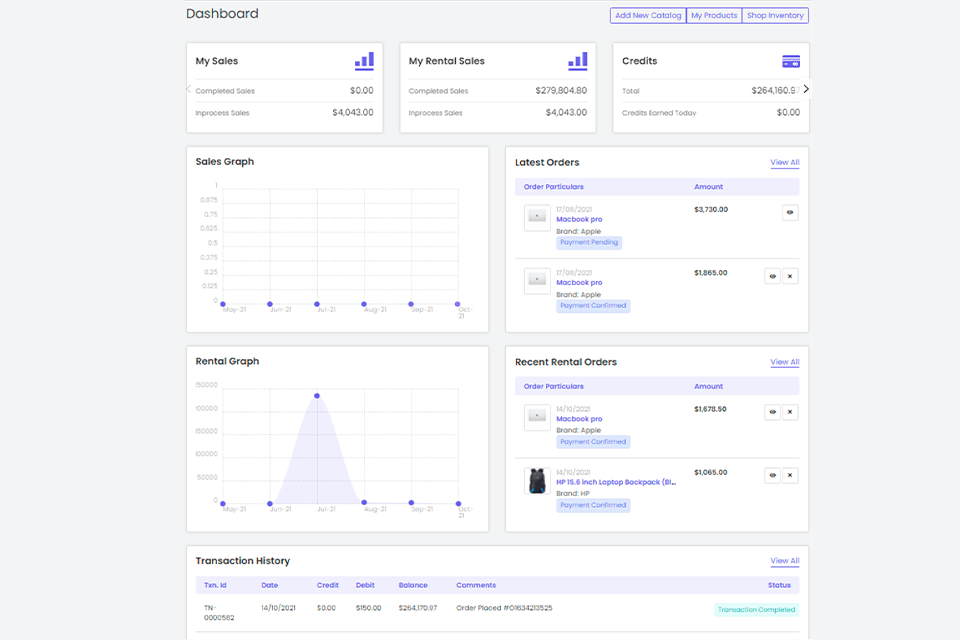
Task: Cancel the $1,865.00 Macbook pro order
Action: pyautogui.click(x=790, y=276)
